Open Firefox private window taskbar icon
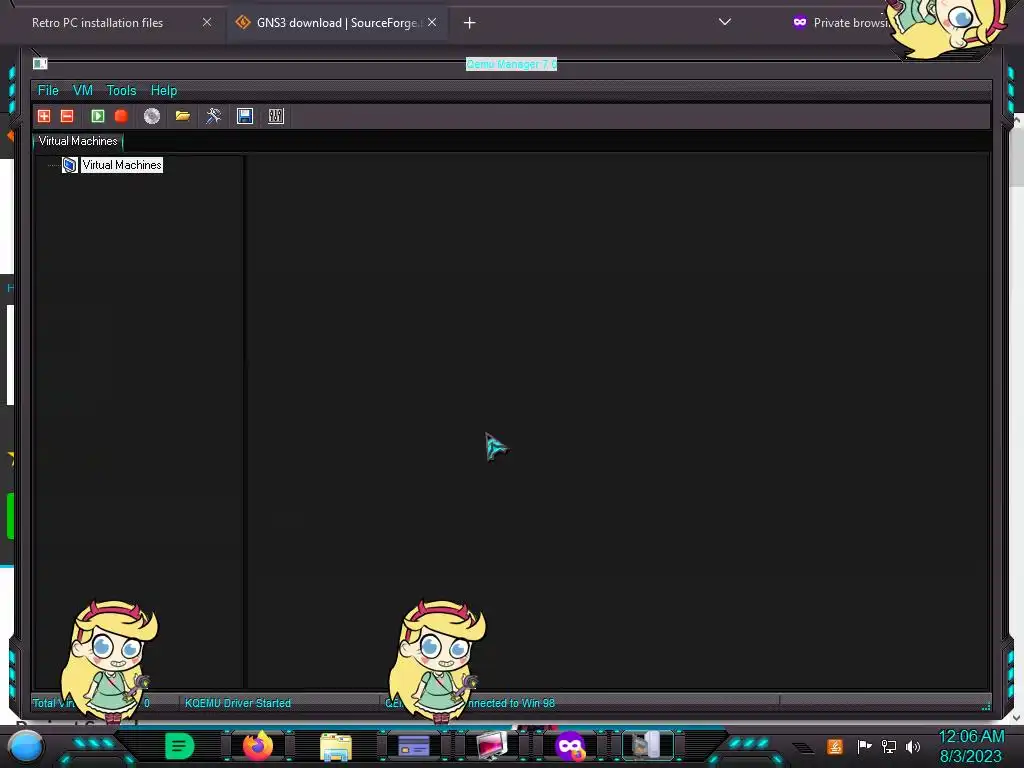The image size is (1024, 768). pos(570,746)
